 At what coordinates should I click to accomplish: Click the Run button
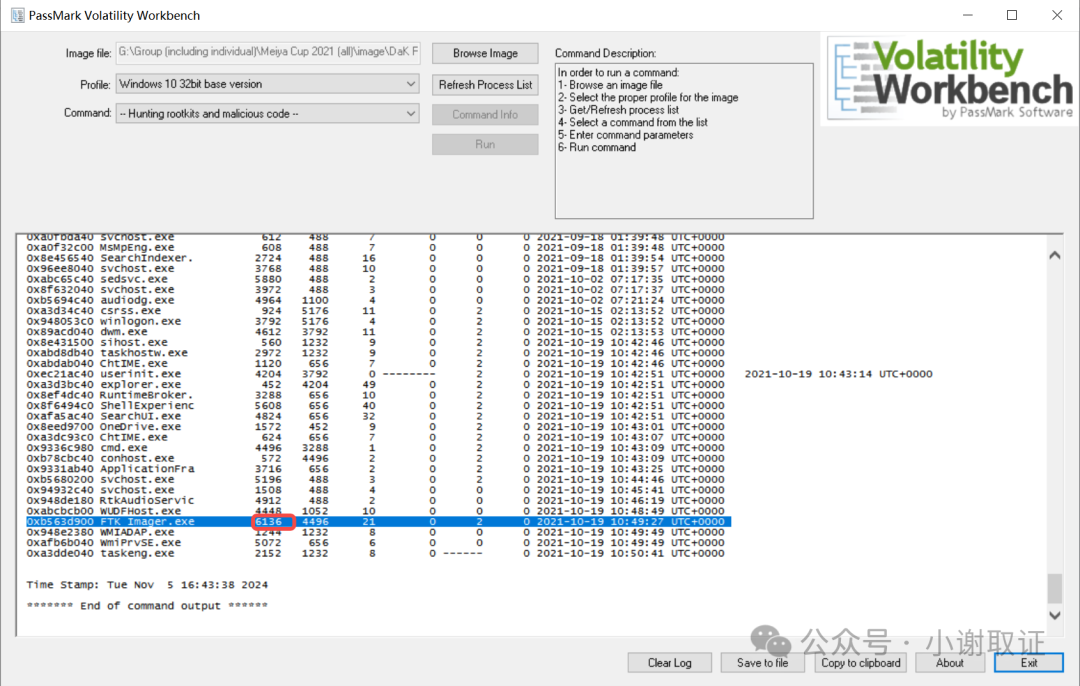(485, 144)
